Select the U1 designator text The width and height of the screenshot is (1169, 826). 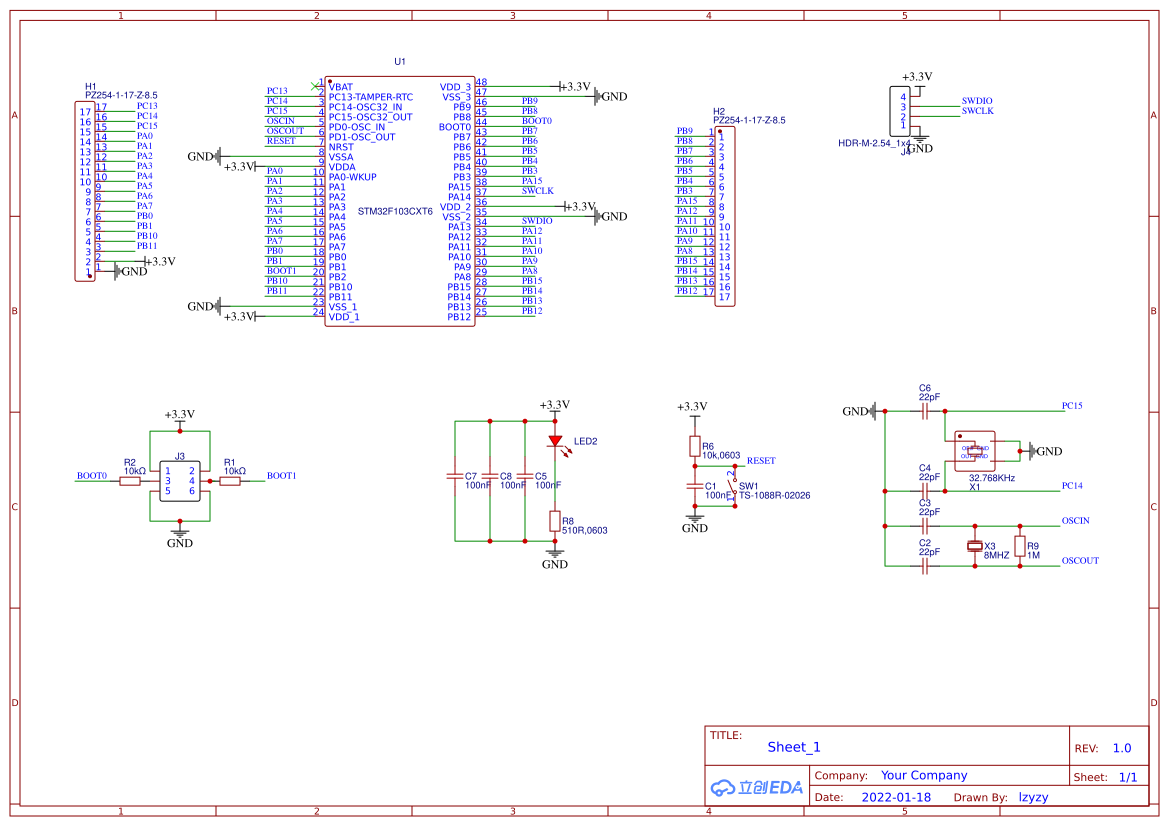[x=400, y=61]
